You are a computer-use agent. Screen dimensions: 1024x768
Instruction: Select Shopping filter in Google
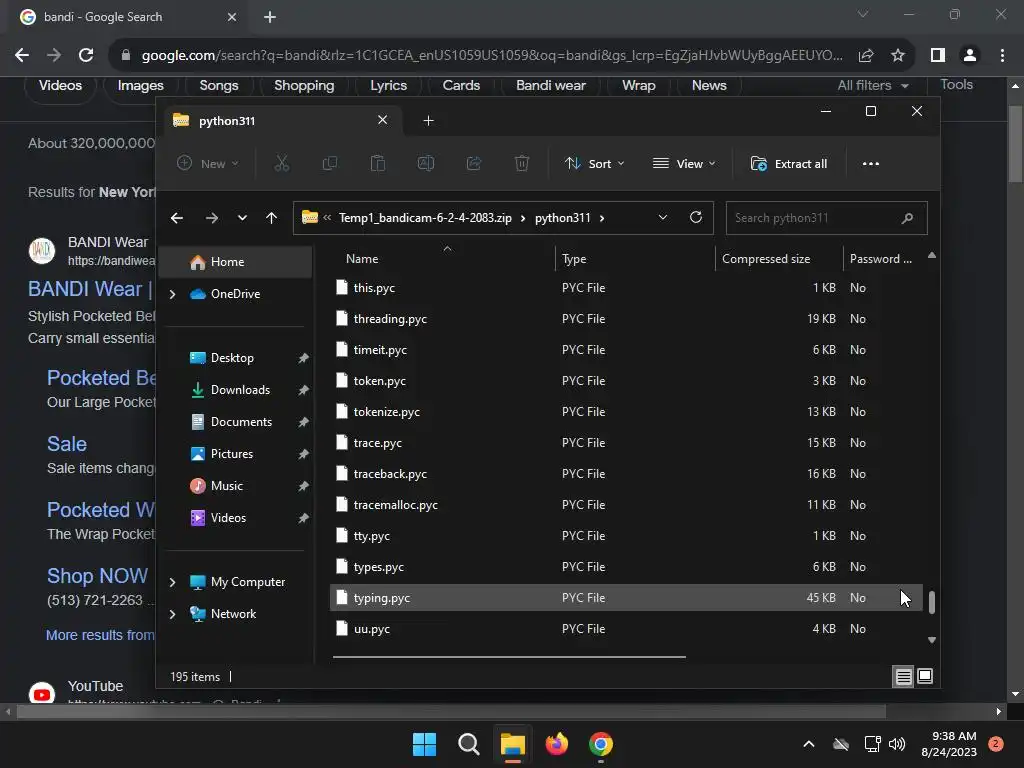[x=304, y=86]
